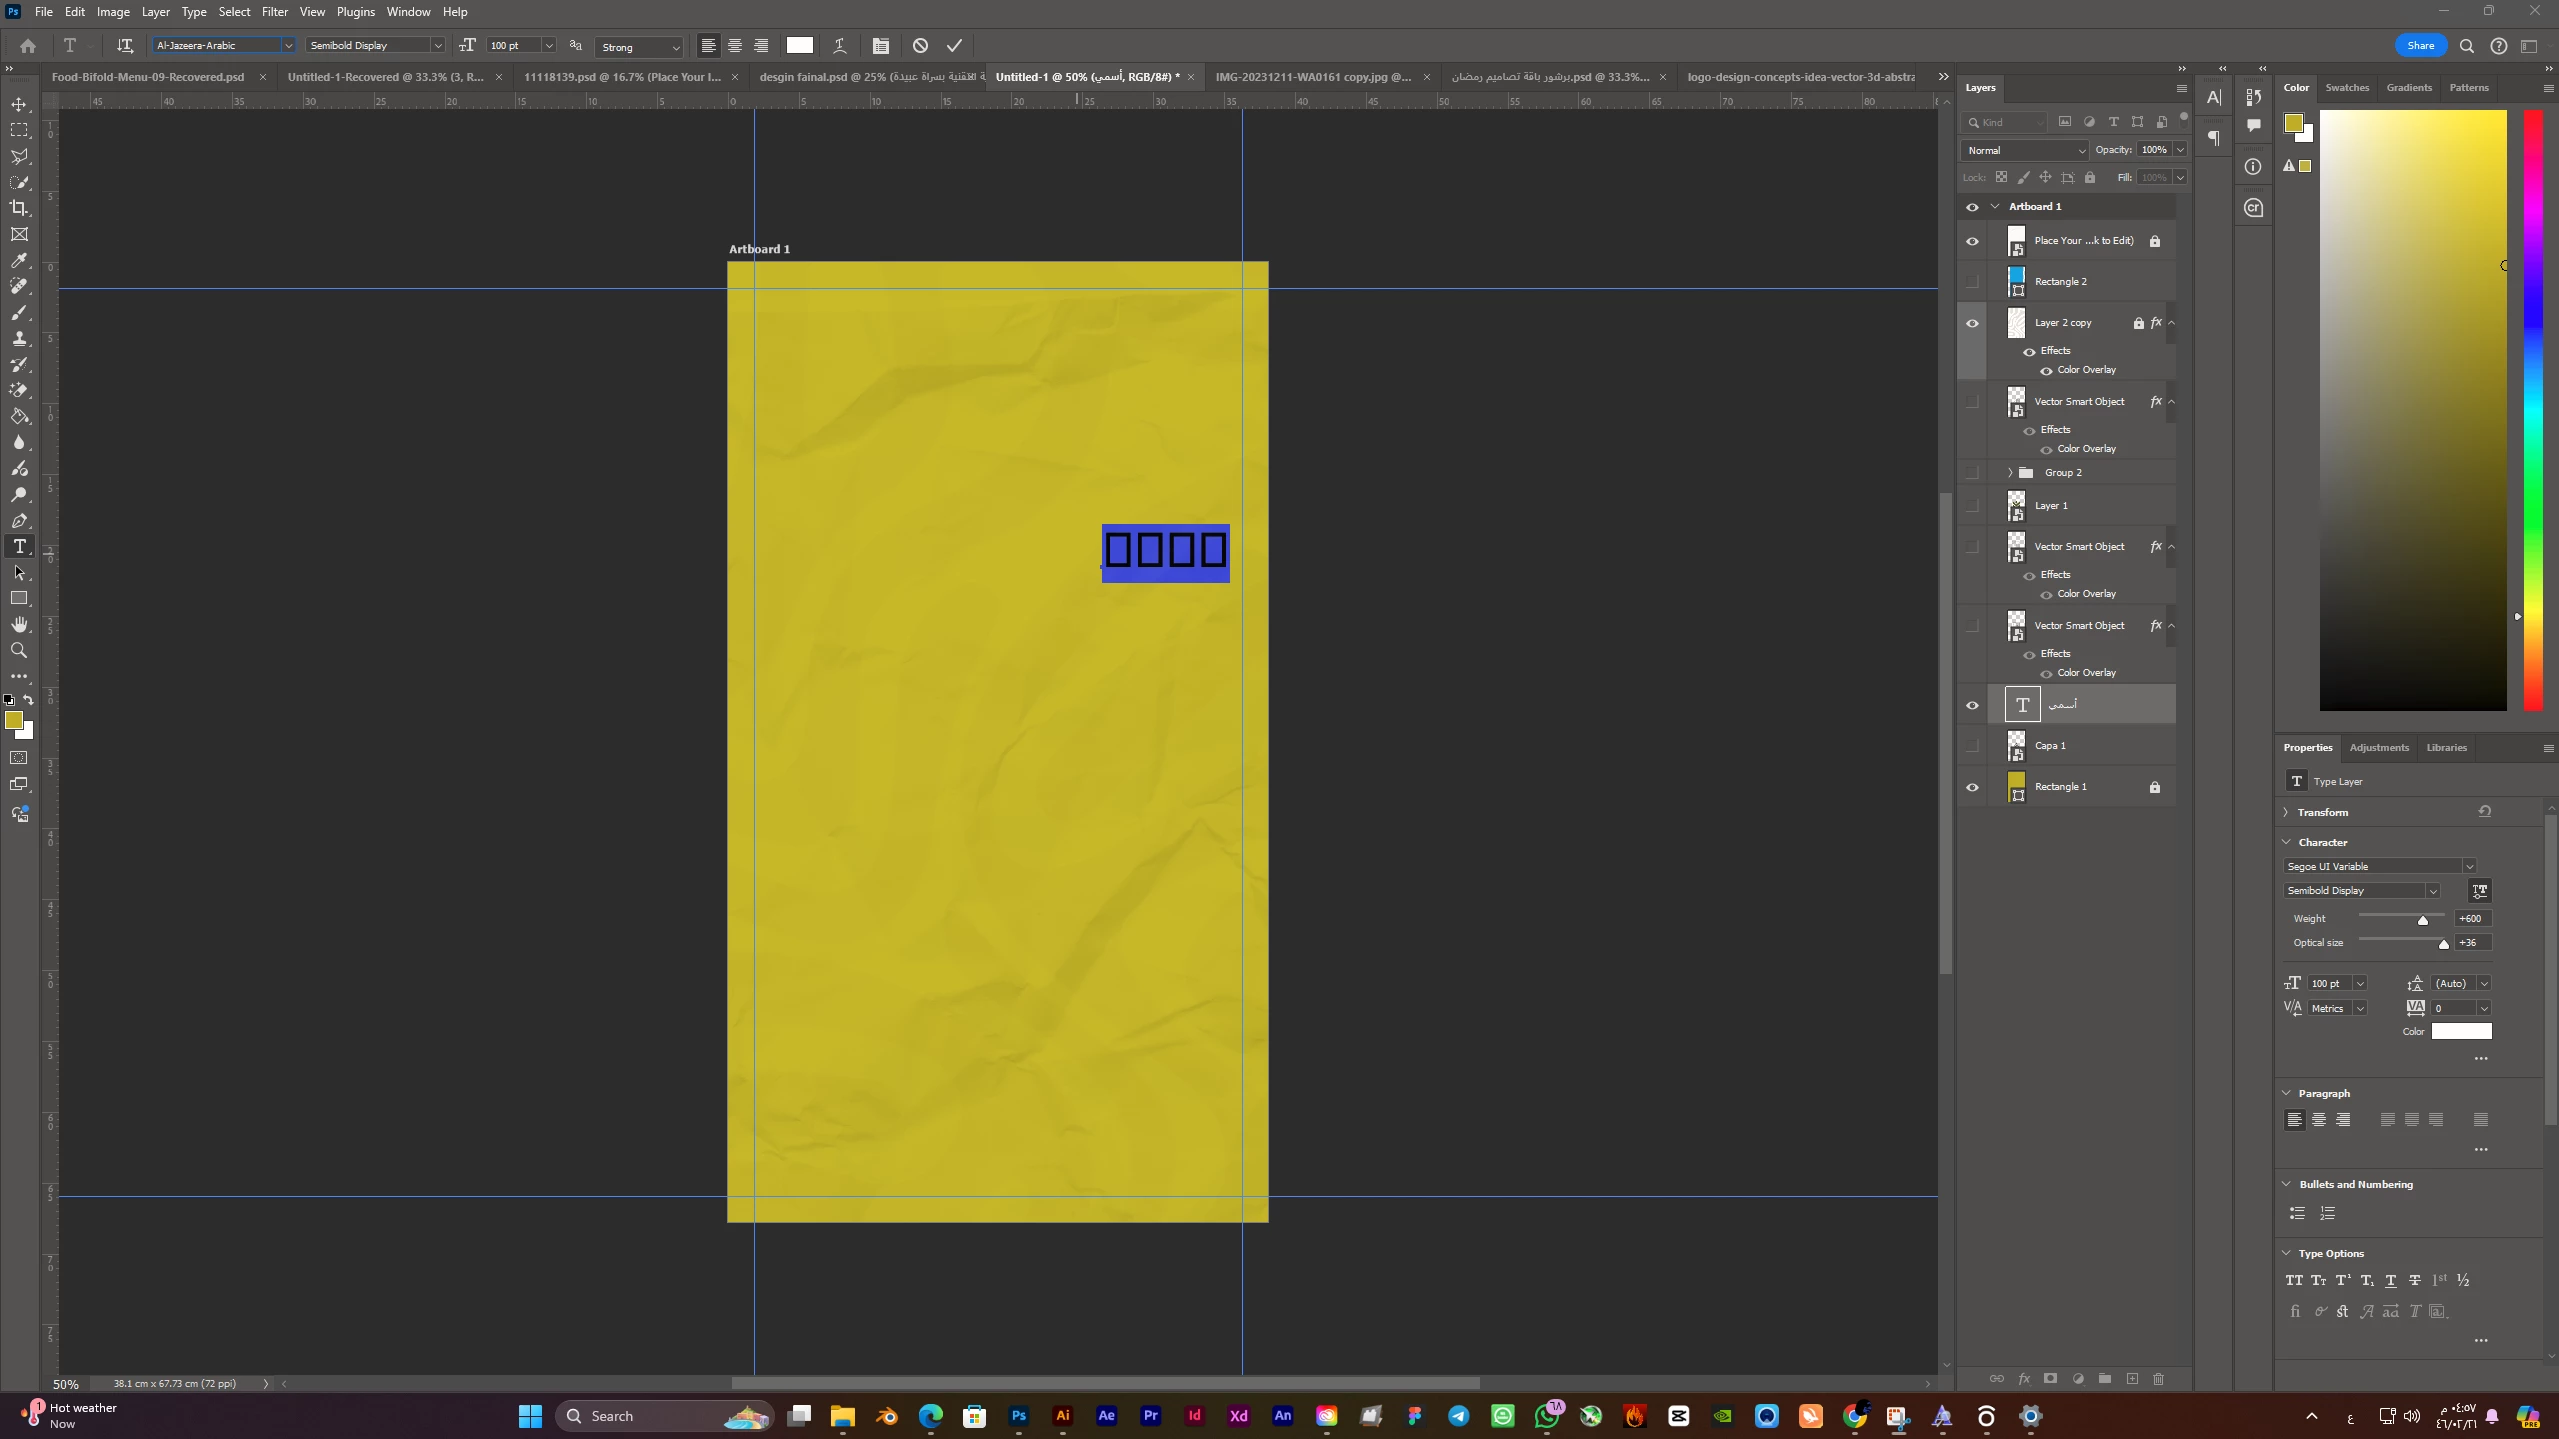2559x1439 pixels.
Task: Switch to the Swatches tab
Action: [2346, 88]
